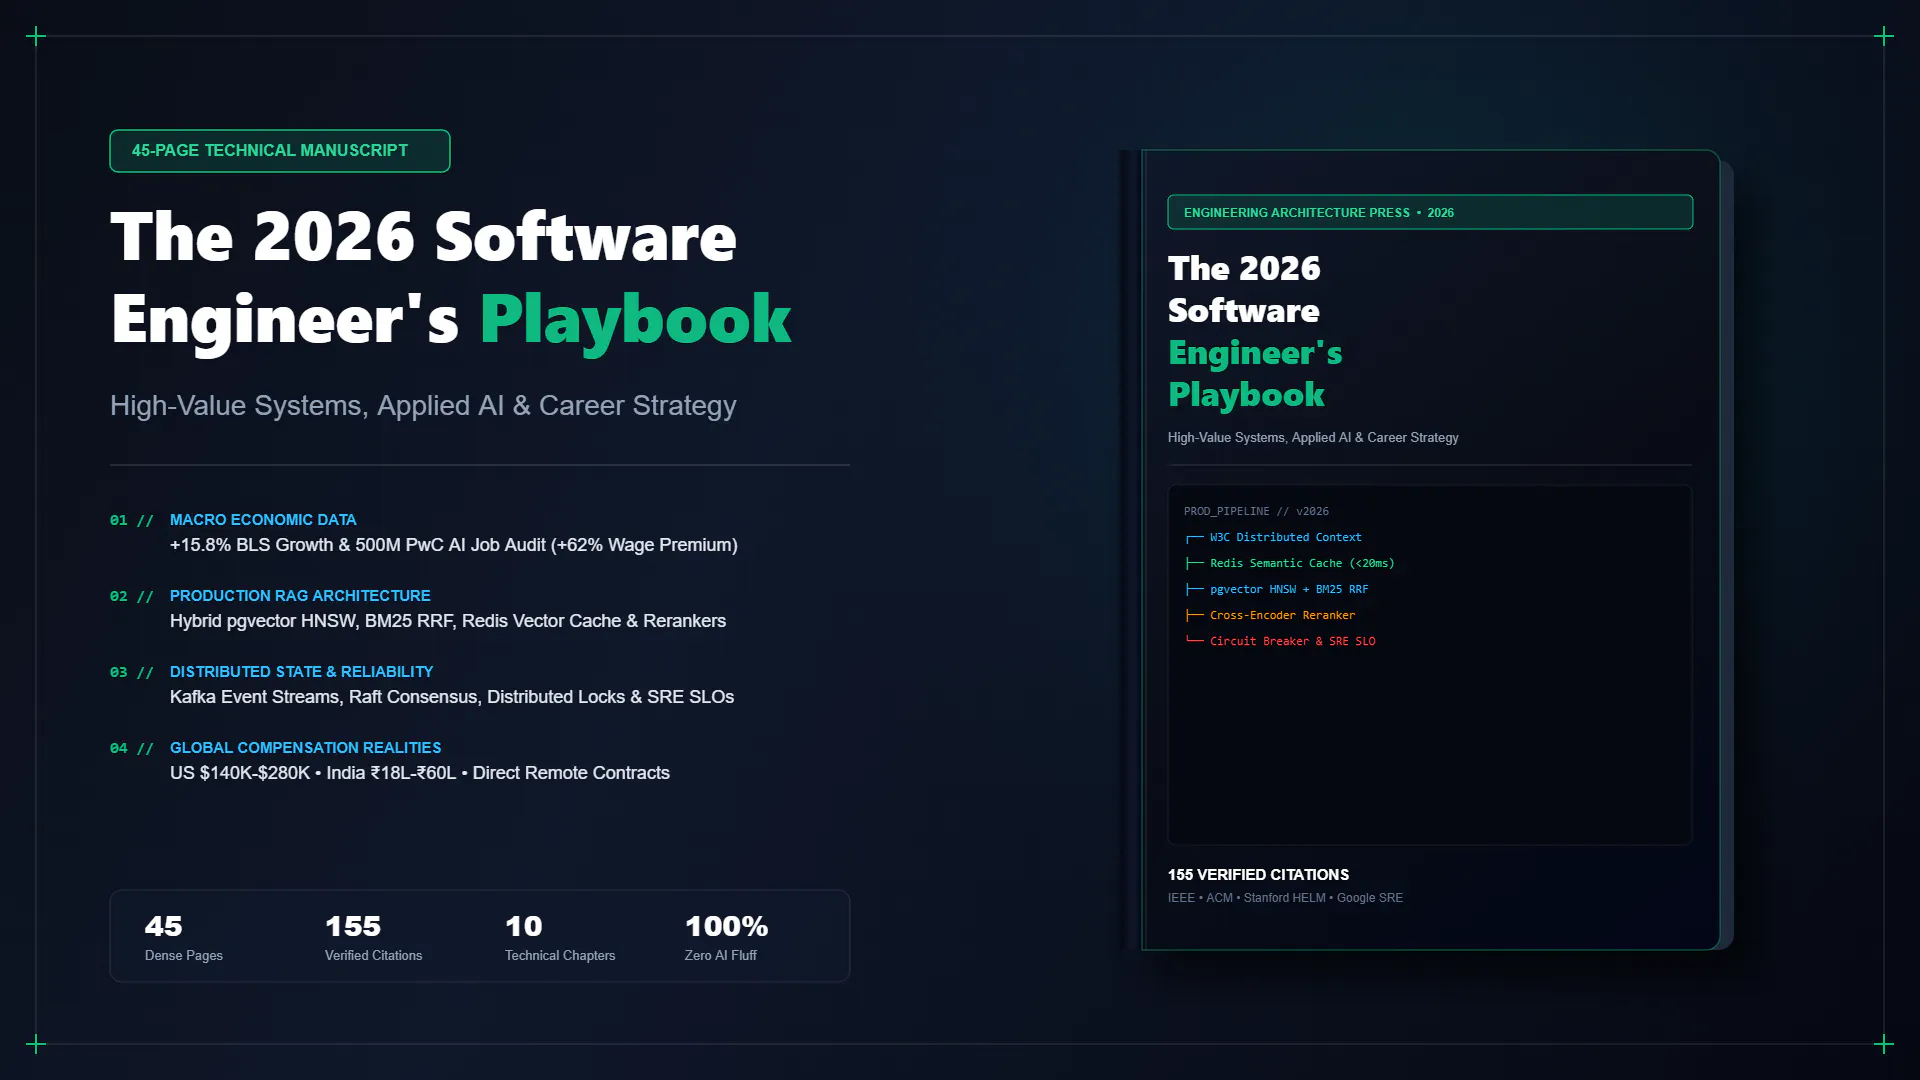Click the '+15.8% BLS Growth' description line
1920x1080 pixels.
454,545
